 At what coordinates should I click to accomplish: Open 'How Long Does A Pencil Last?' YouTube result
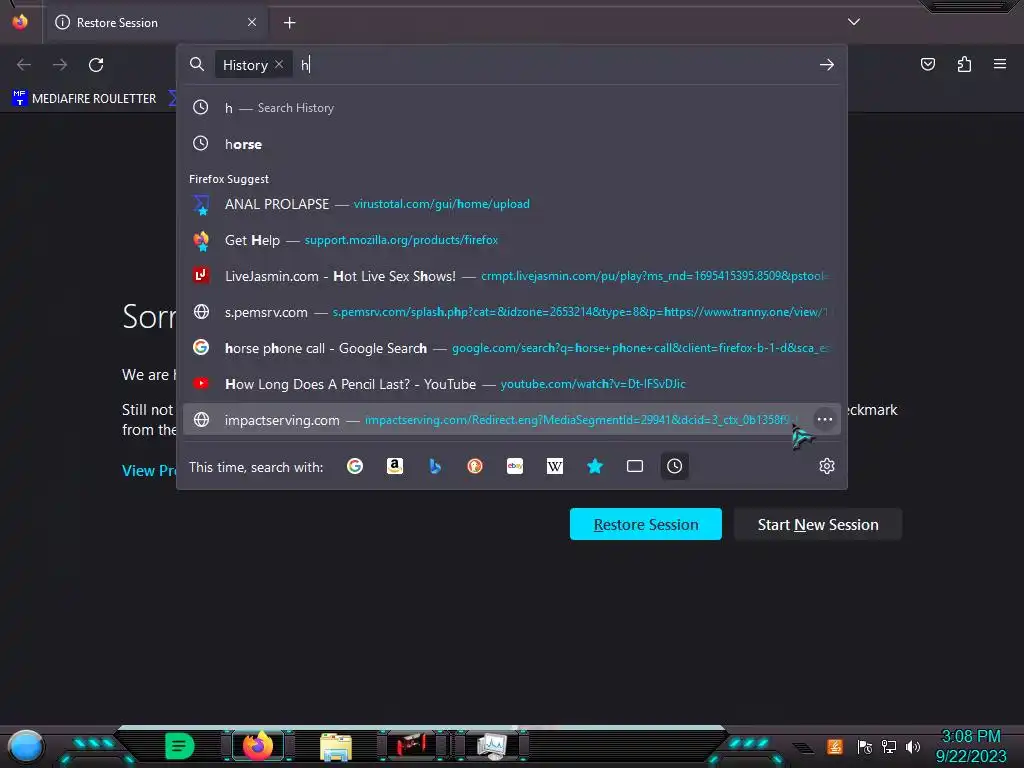pos(512,384)
